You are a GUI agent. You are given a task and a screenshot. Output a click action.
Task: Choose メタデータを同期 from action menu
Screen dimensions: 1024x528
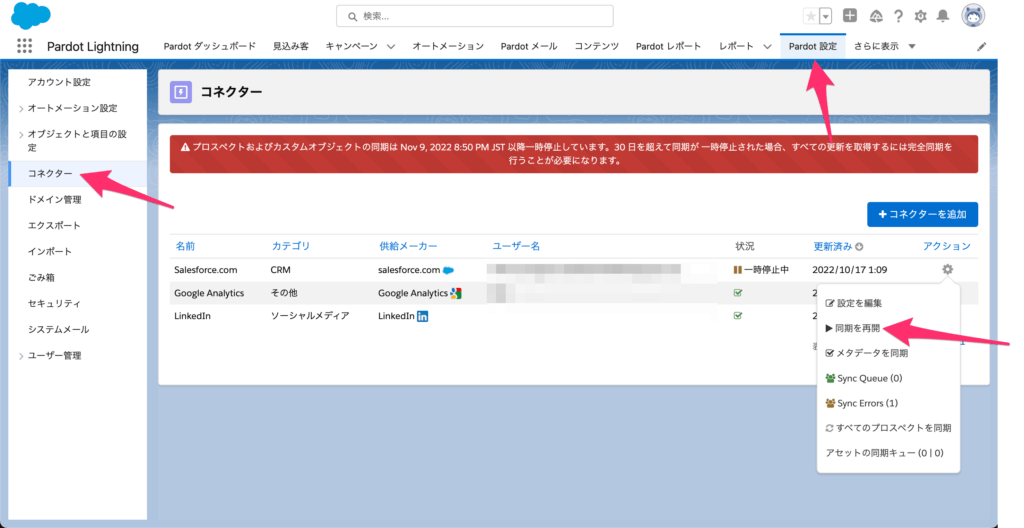pyautogui.click(x=867, y=353)
